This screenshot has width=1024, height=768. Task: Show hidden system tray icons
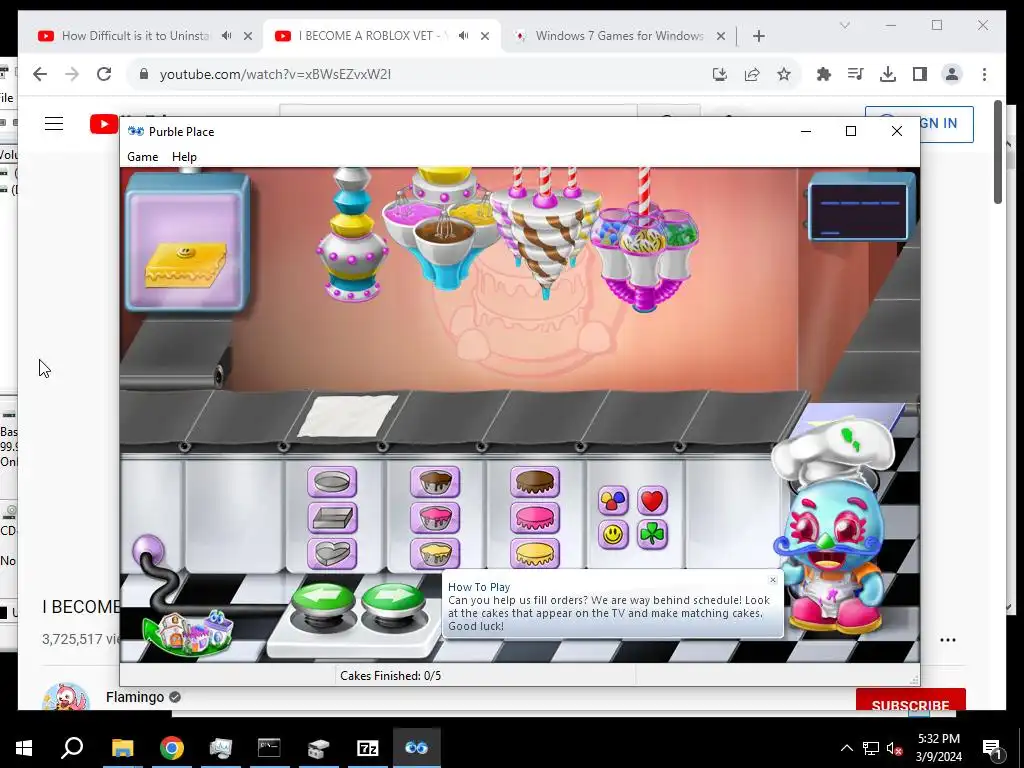[x=846, y=748]
